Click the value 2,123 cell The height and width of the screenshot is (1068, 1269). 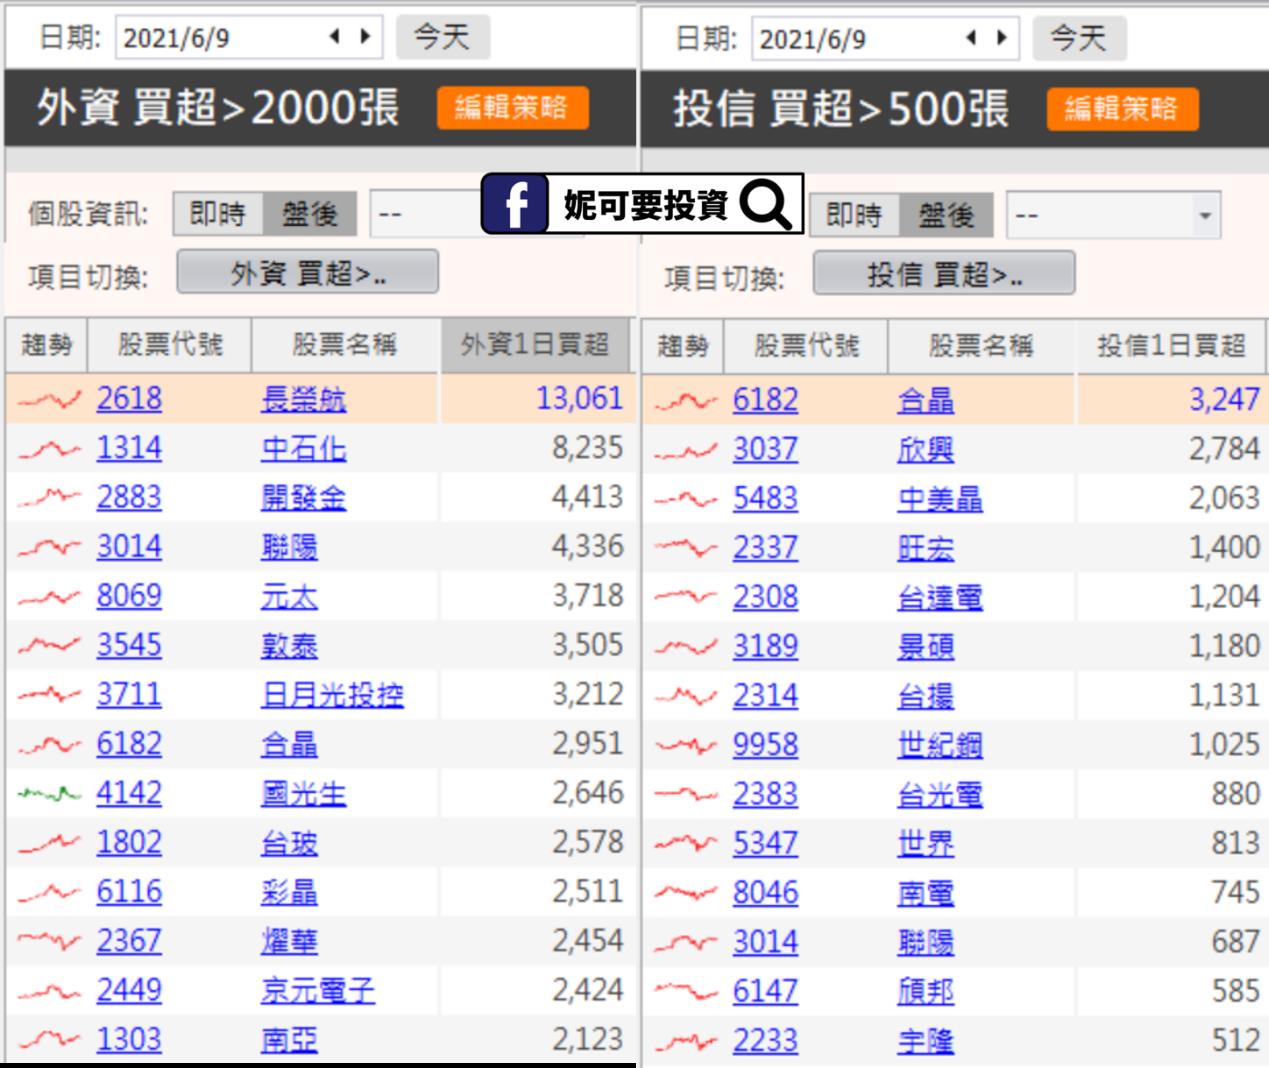click(587, 1039)
